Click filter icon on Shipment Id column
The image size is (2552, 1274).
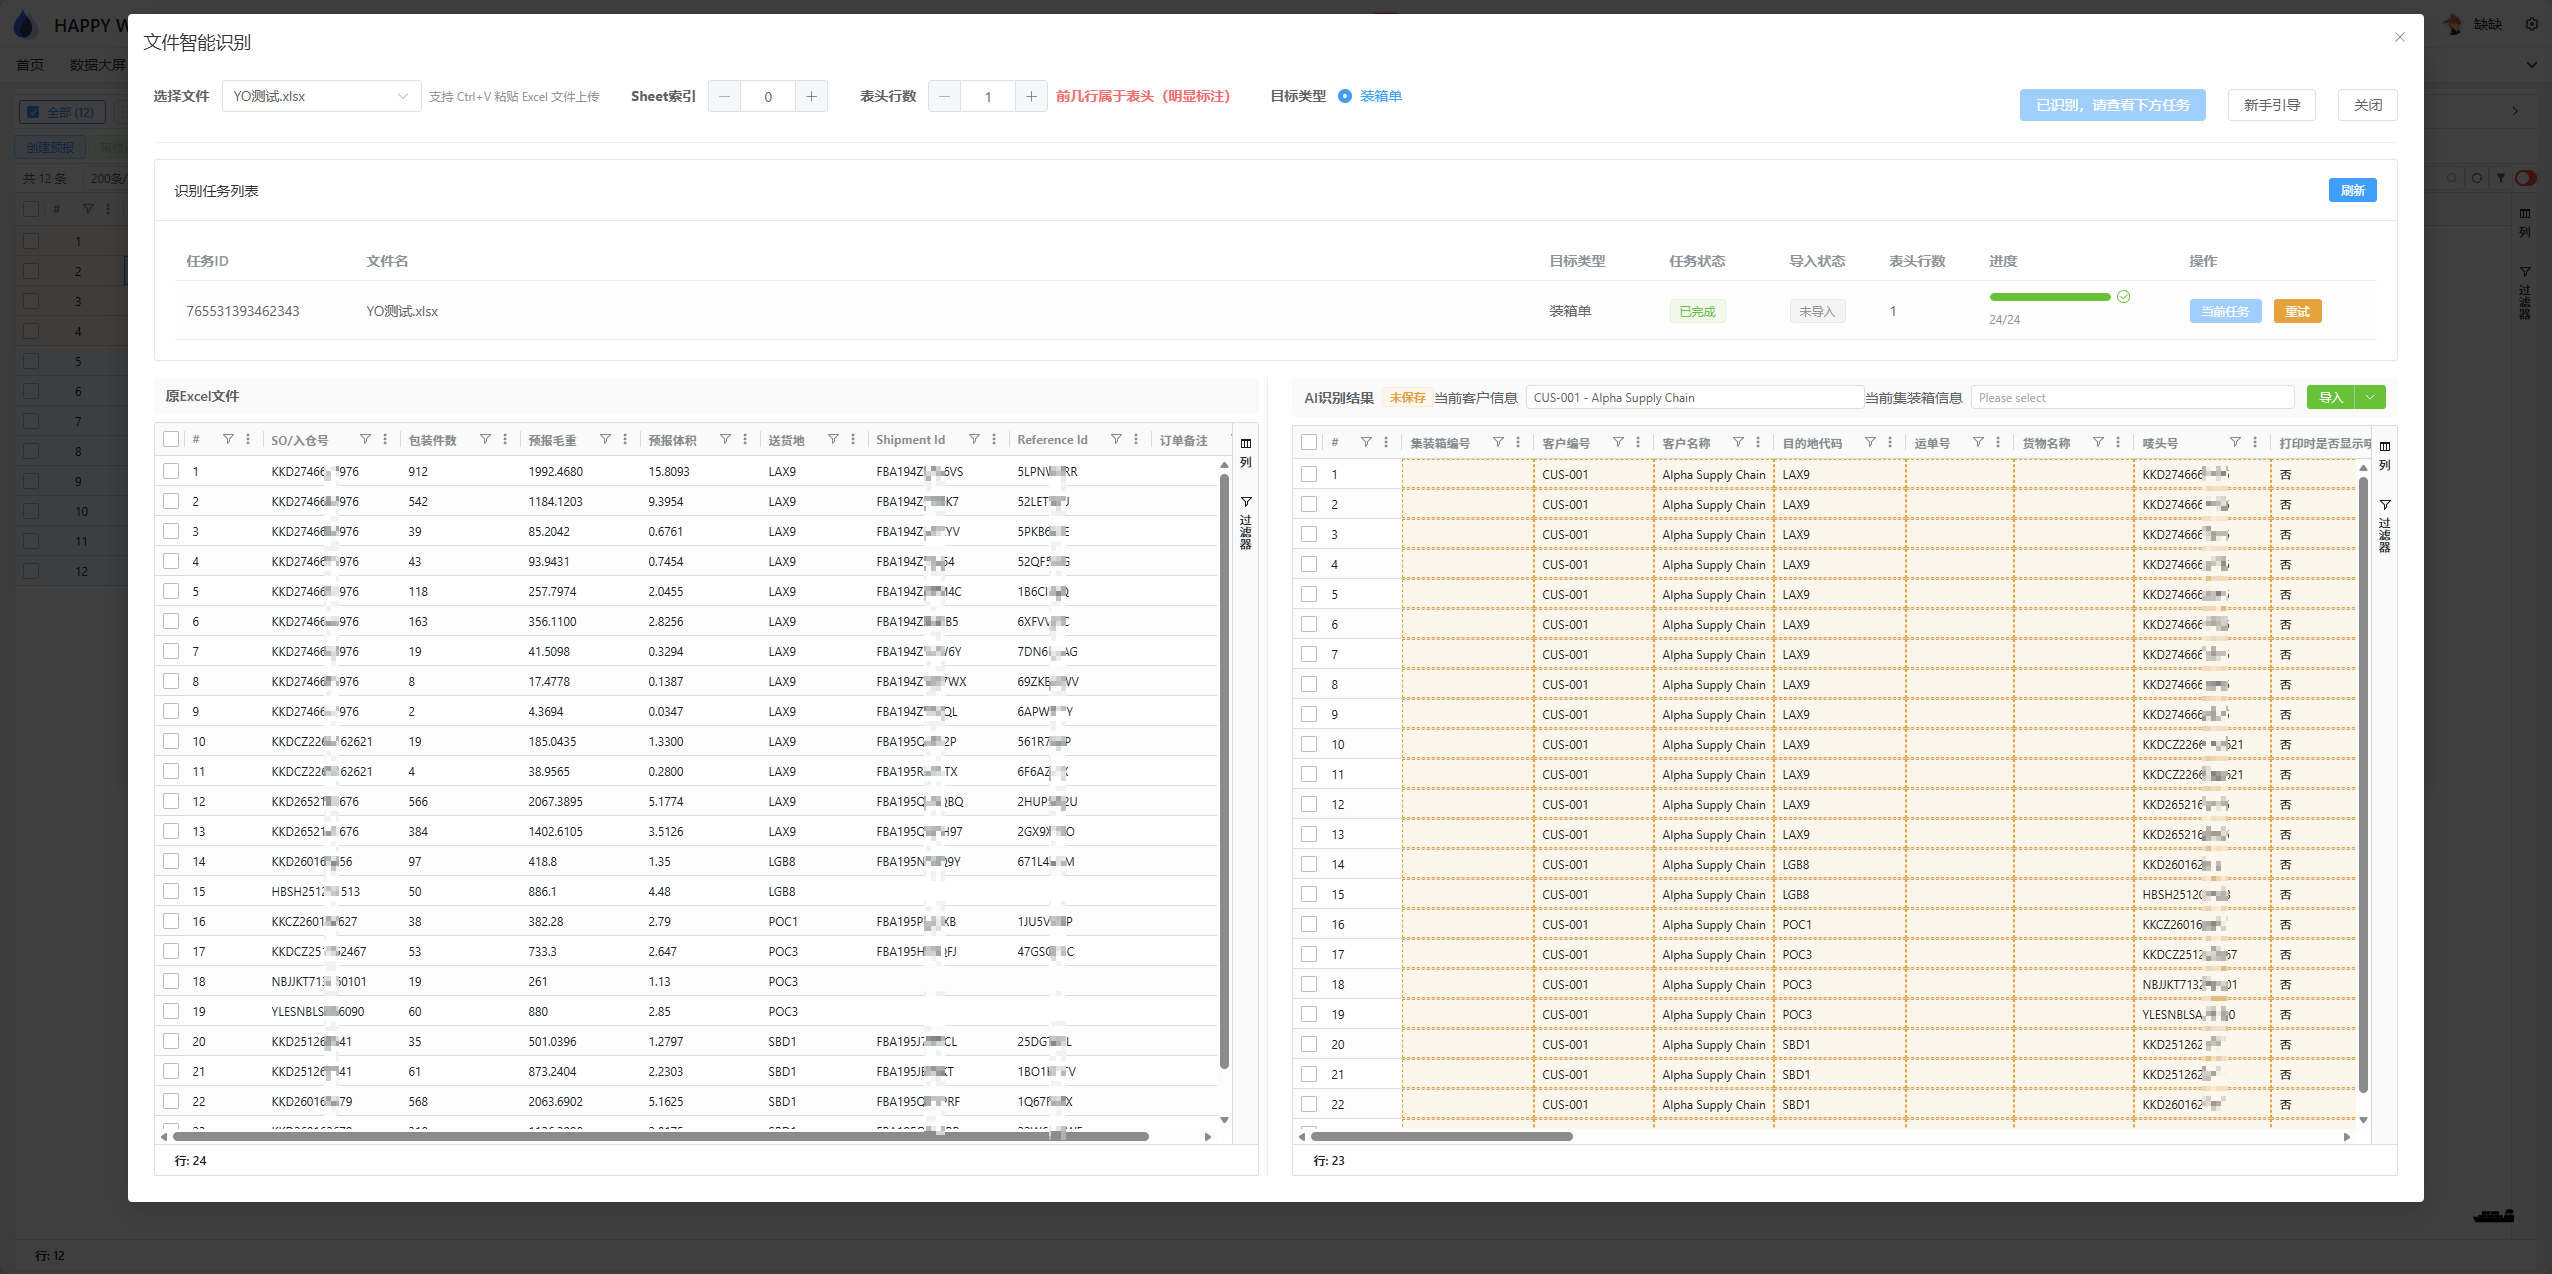[974, 440]
